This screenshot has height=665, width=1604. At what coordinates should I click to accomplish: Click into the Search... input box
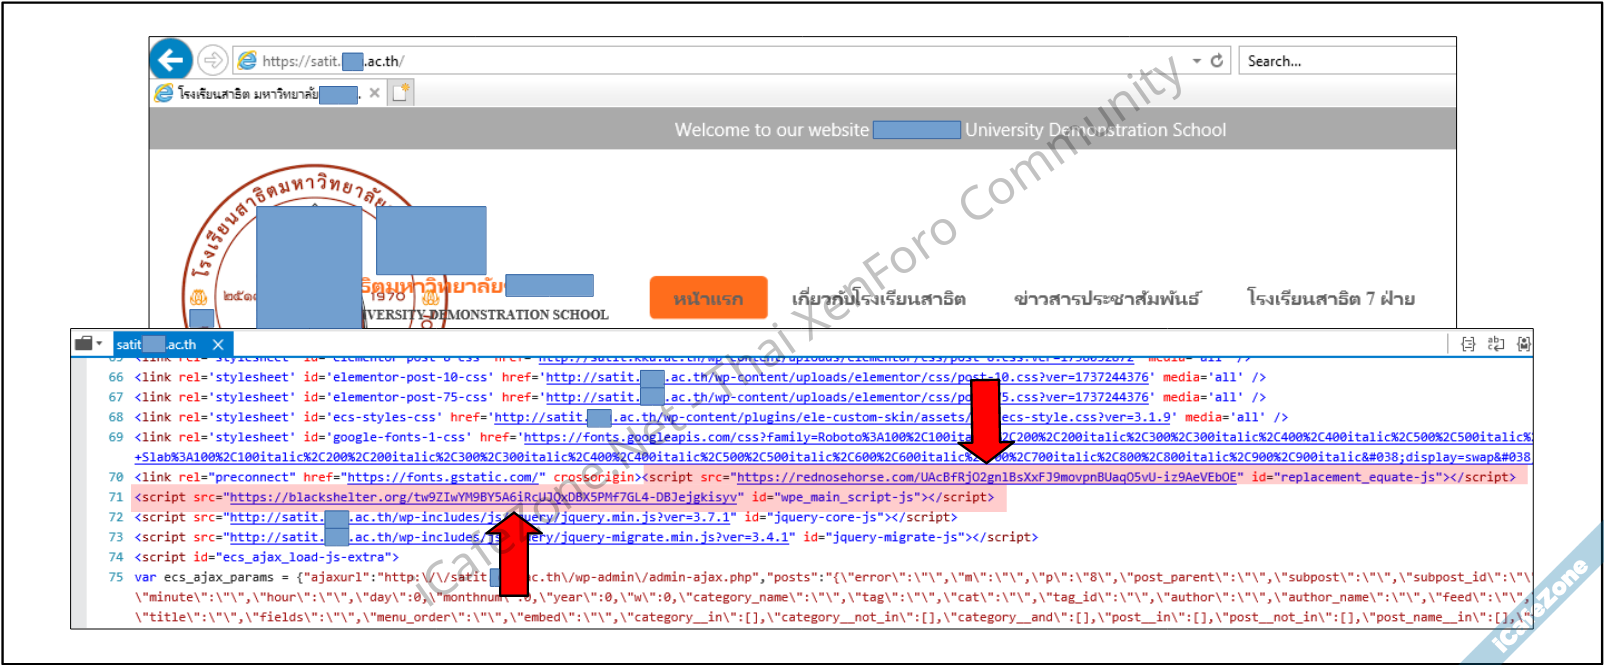click(x=1345, y=61)
